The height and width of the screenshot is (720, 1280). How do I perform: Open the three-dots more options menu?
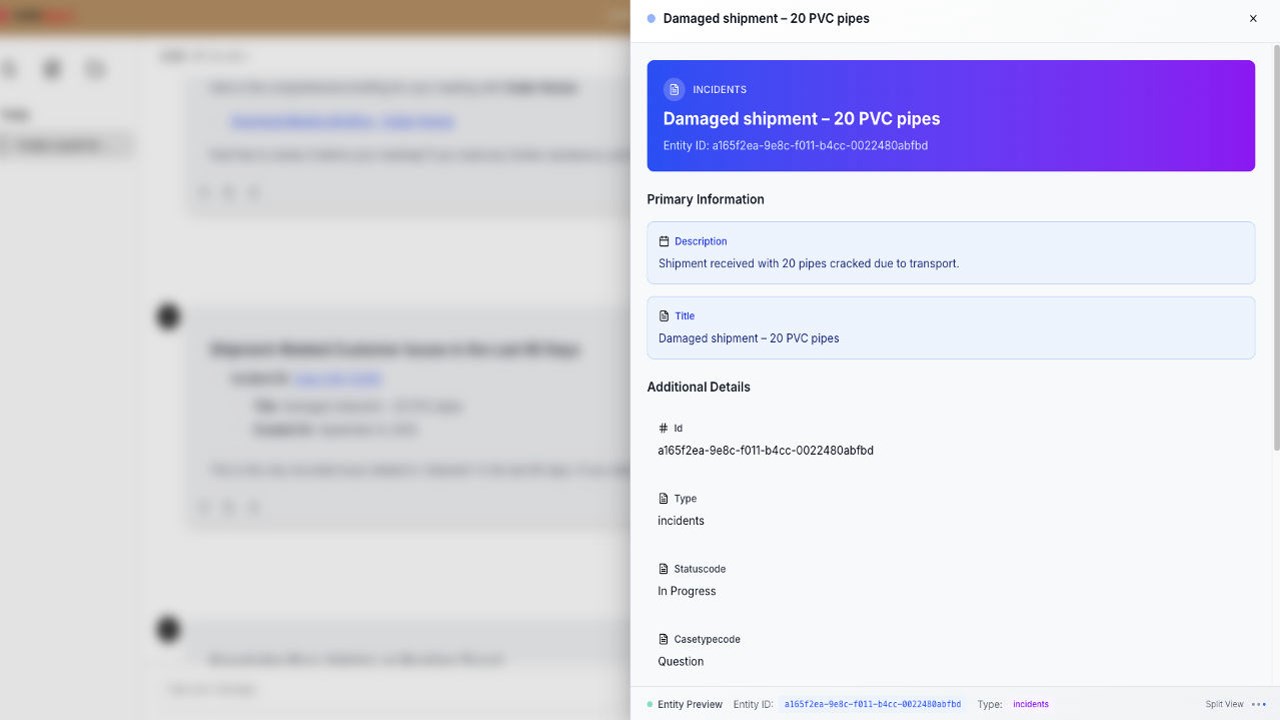[x=1258, y=704]
